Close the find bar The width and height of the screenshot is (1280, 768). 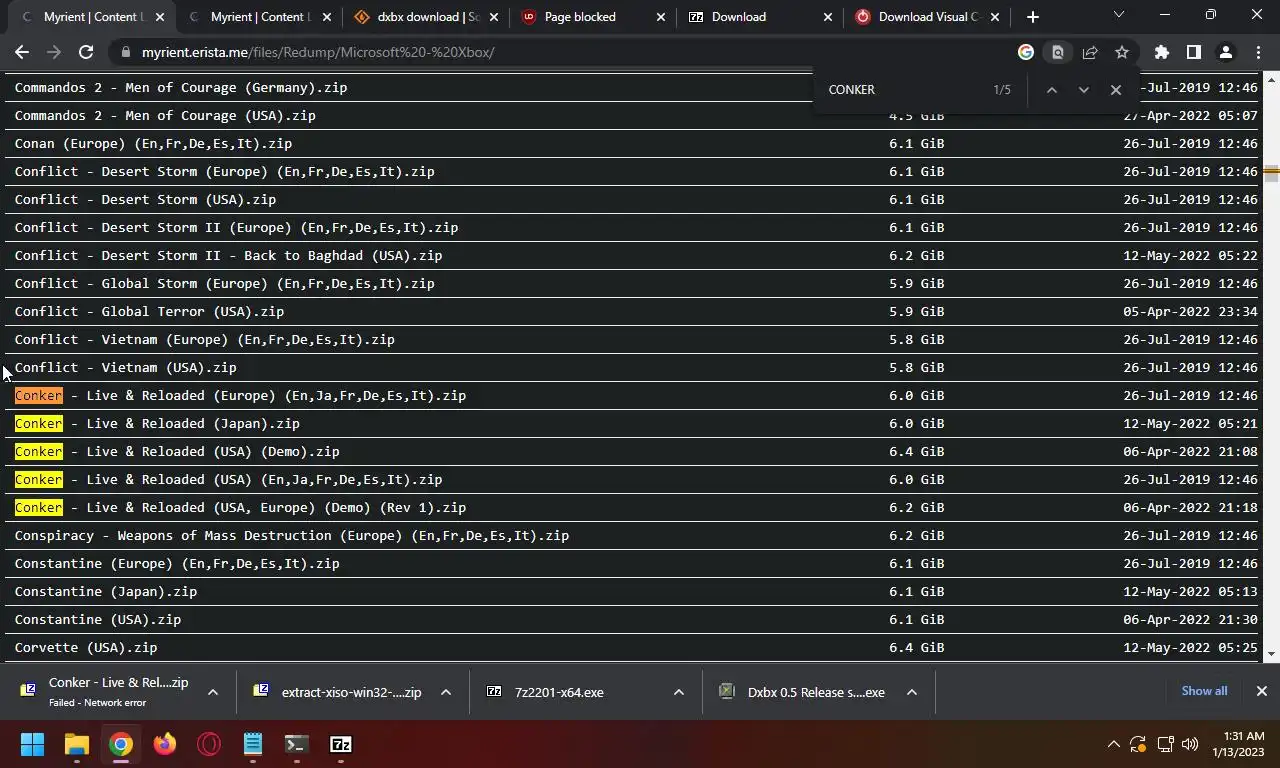[x=1116, y=89]
